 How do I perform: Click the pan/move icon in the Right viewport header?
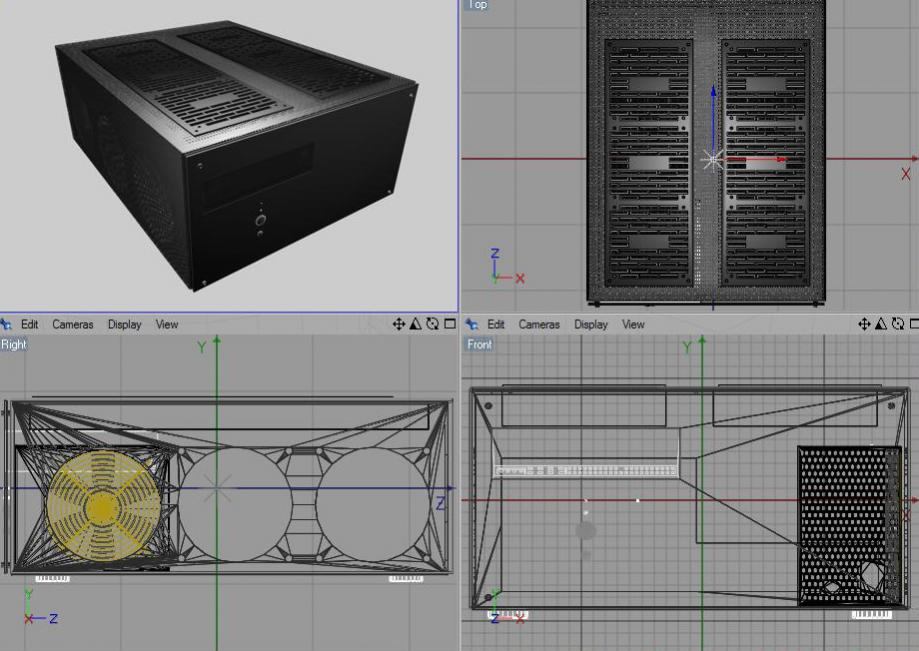point(400,324)
